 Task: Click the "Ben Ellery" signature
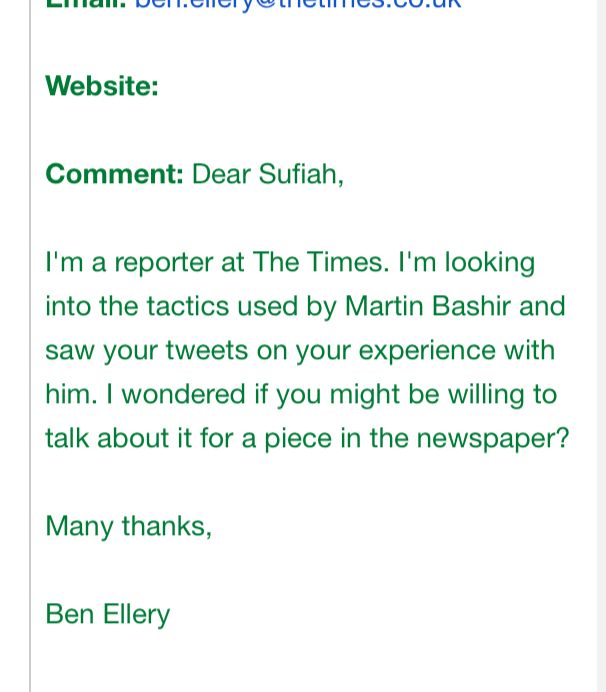pyautogui.click(x=107, y=614)
